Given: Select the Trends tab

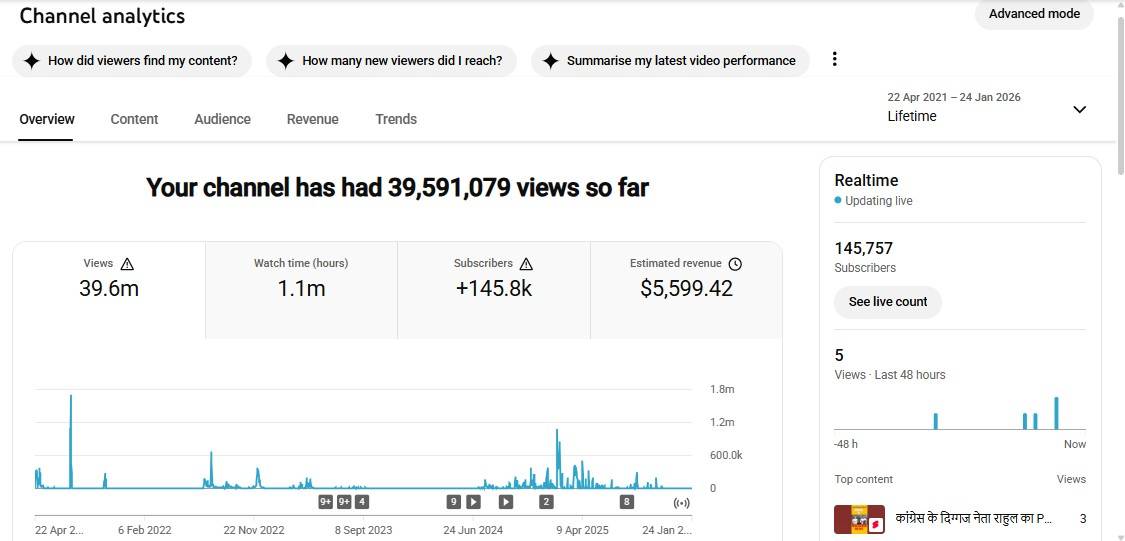Looking at the screenshot, I should click(396, 119).
